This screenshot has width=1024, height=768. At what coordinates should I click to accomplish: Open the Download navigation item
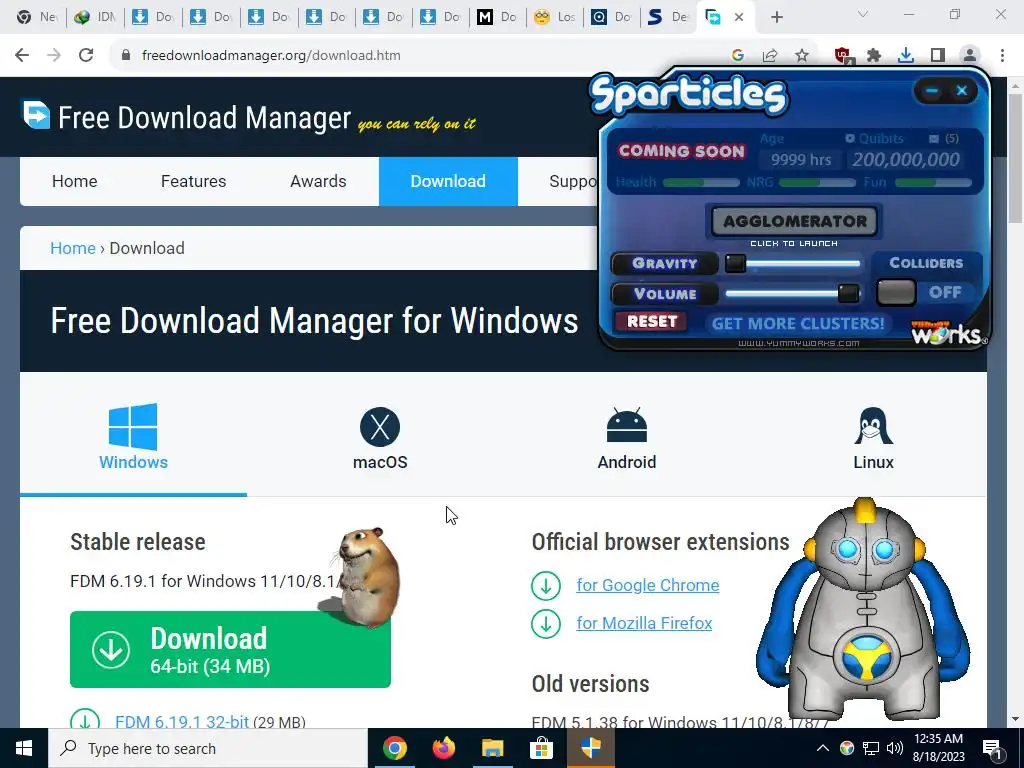[448, 182]
